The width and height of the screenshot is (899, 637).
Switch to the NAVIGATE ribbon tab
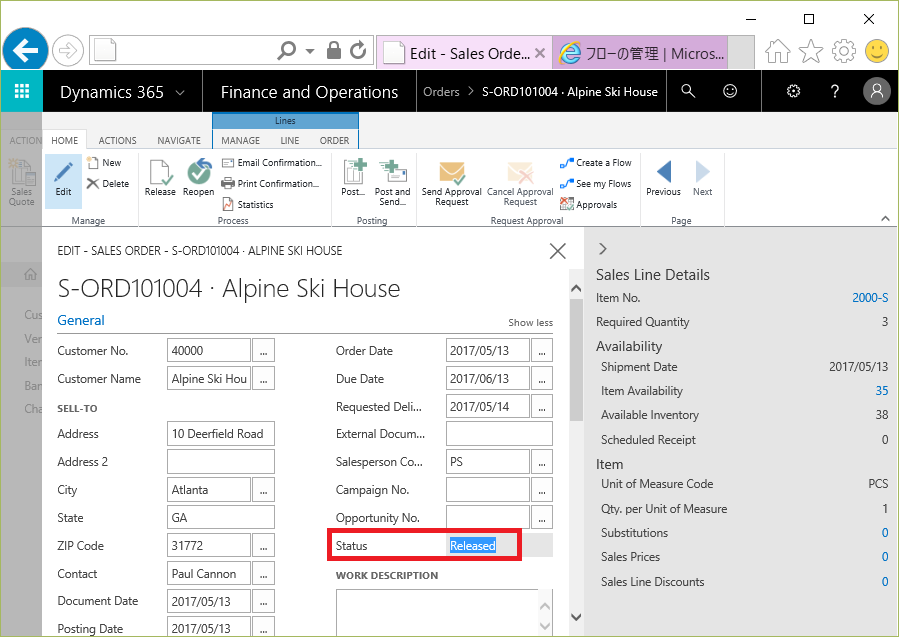tap(179, 140)
